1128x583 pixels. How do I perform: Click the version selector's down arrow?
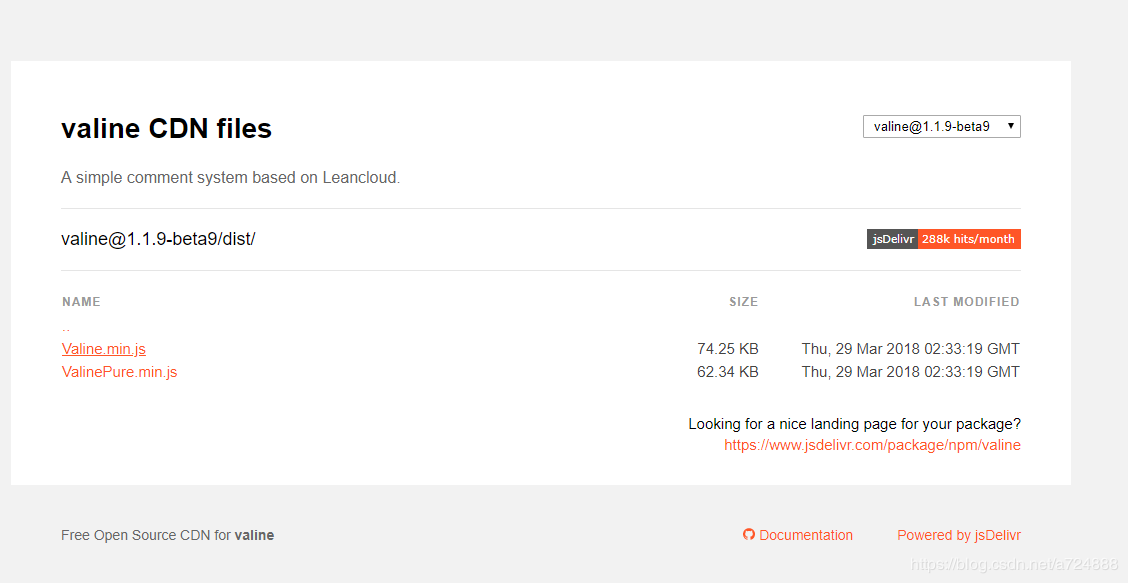pyautogui.click(x=1011, y=127)
